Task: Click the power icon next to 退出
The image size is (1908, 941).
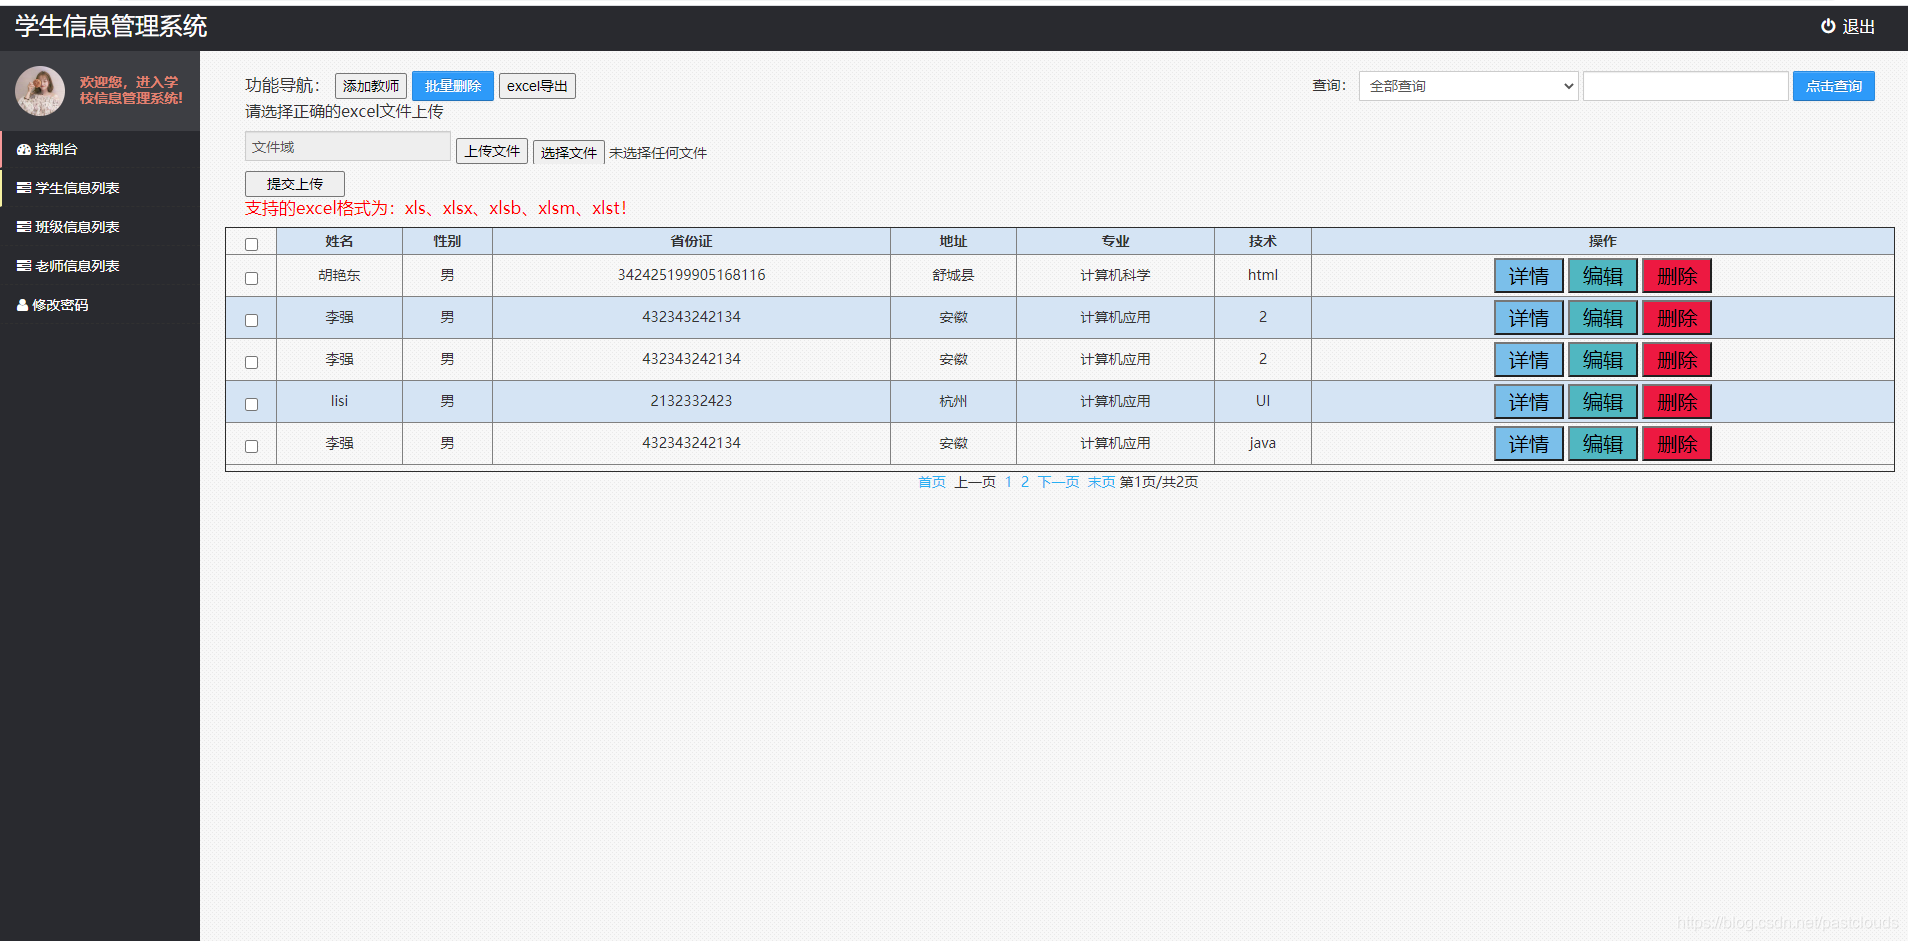Action: (x=1828, y=26)
